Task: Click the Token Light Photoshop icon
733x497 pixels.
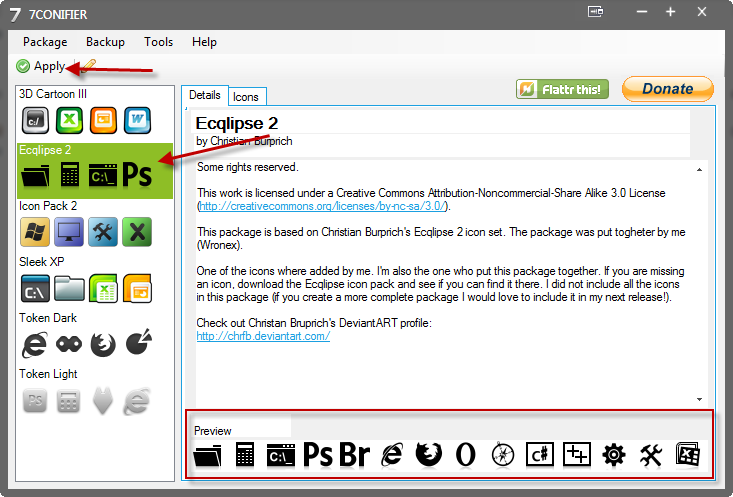Action: [x=35, y=401]
